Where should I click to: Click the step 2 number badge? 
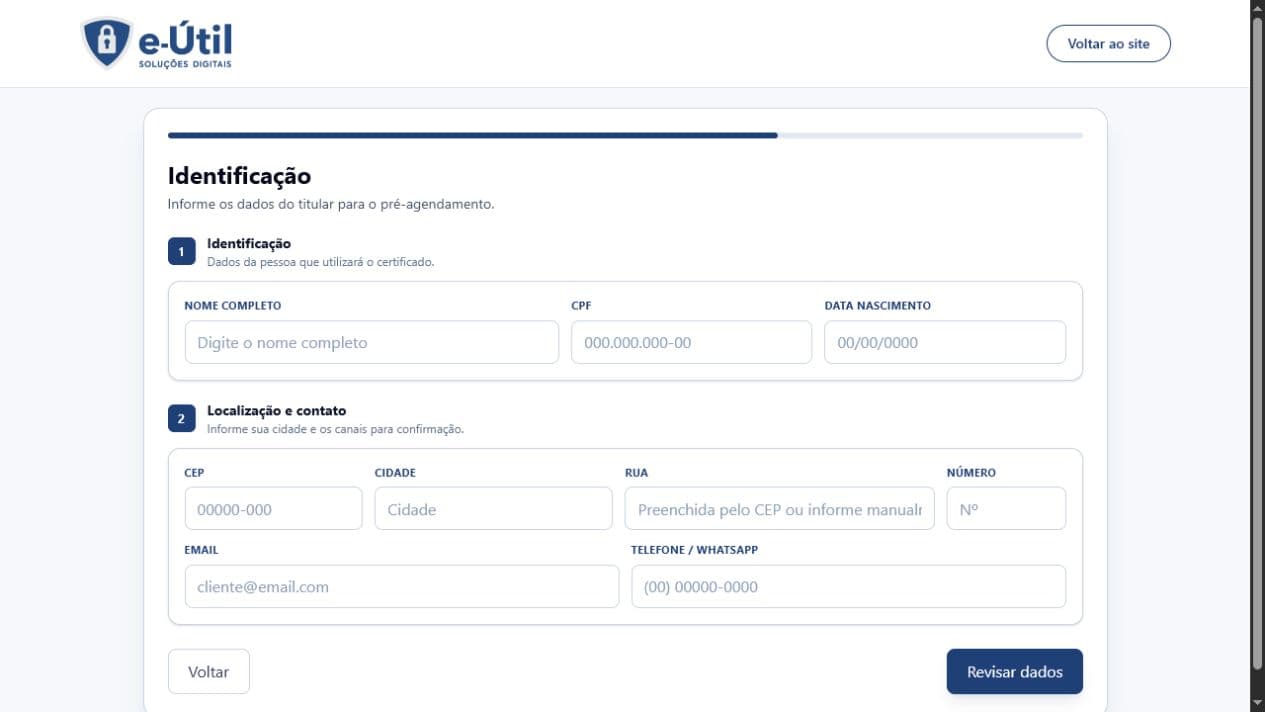(181, 419)
